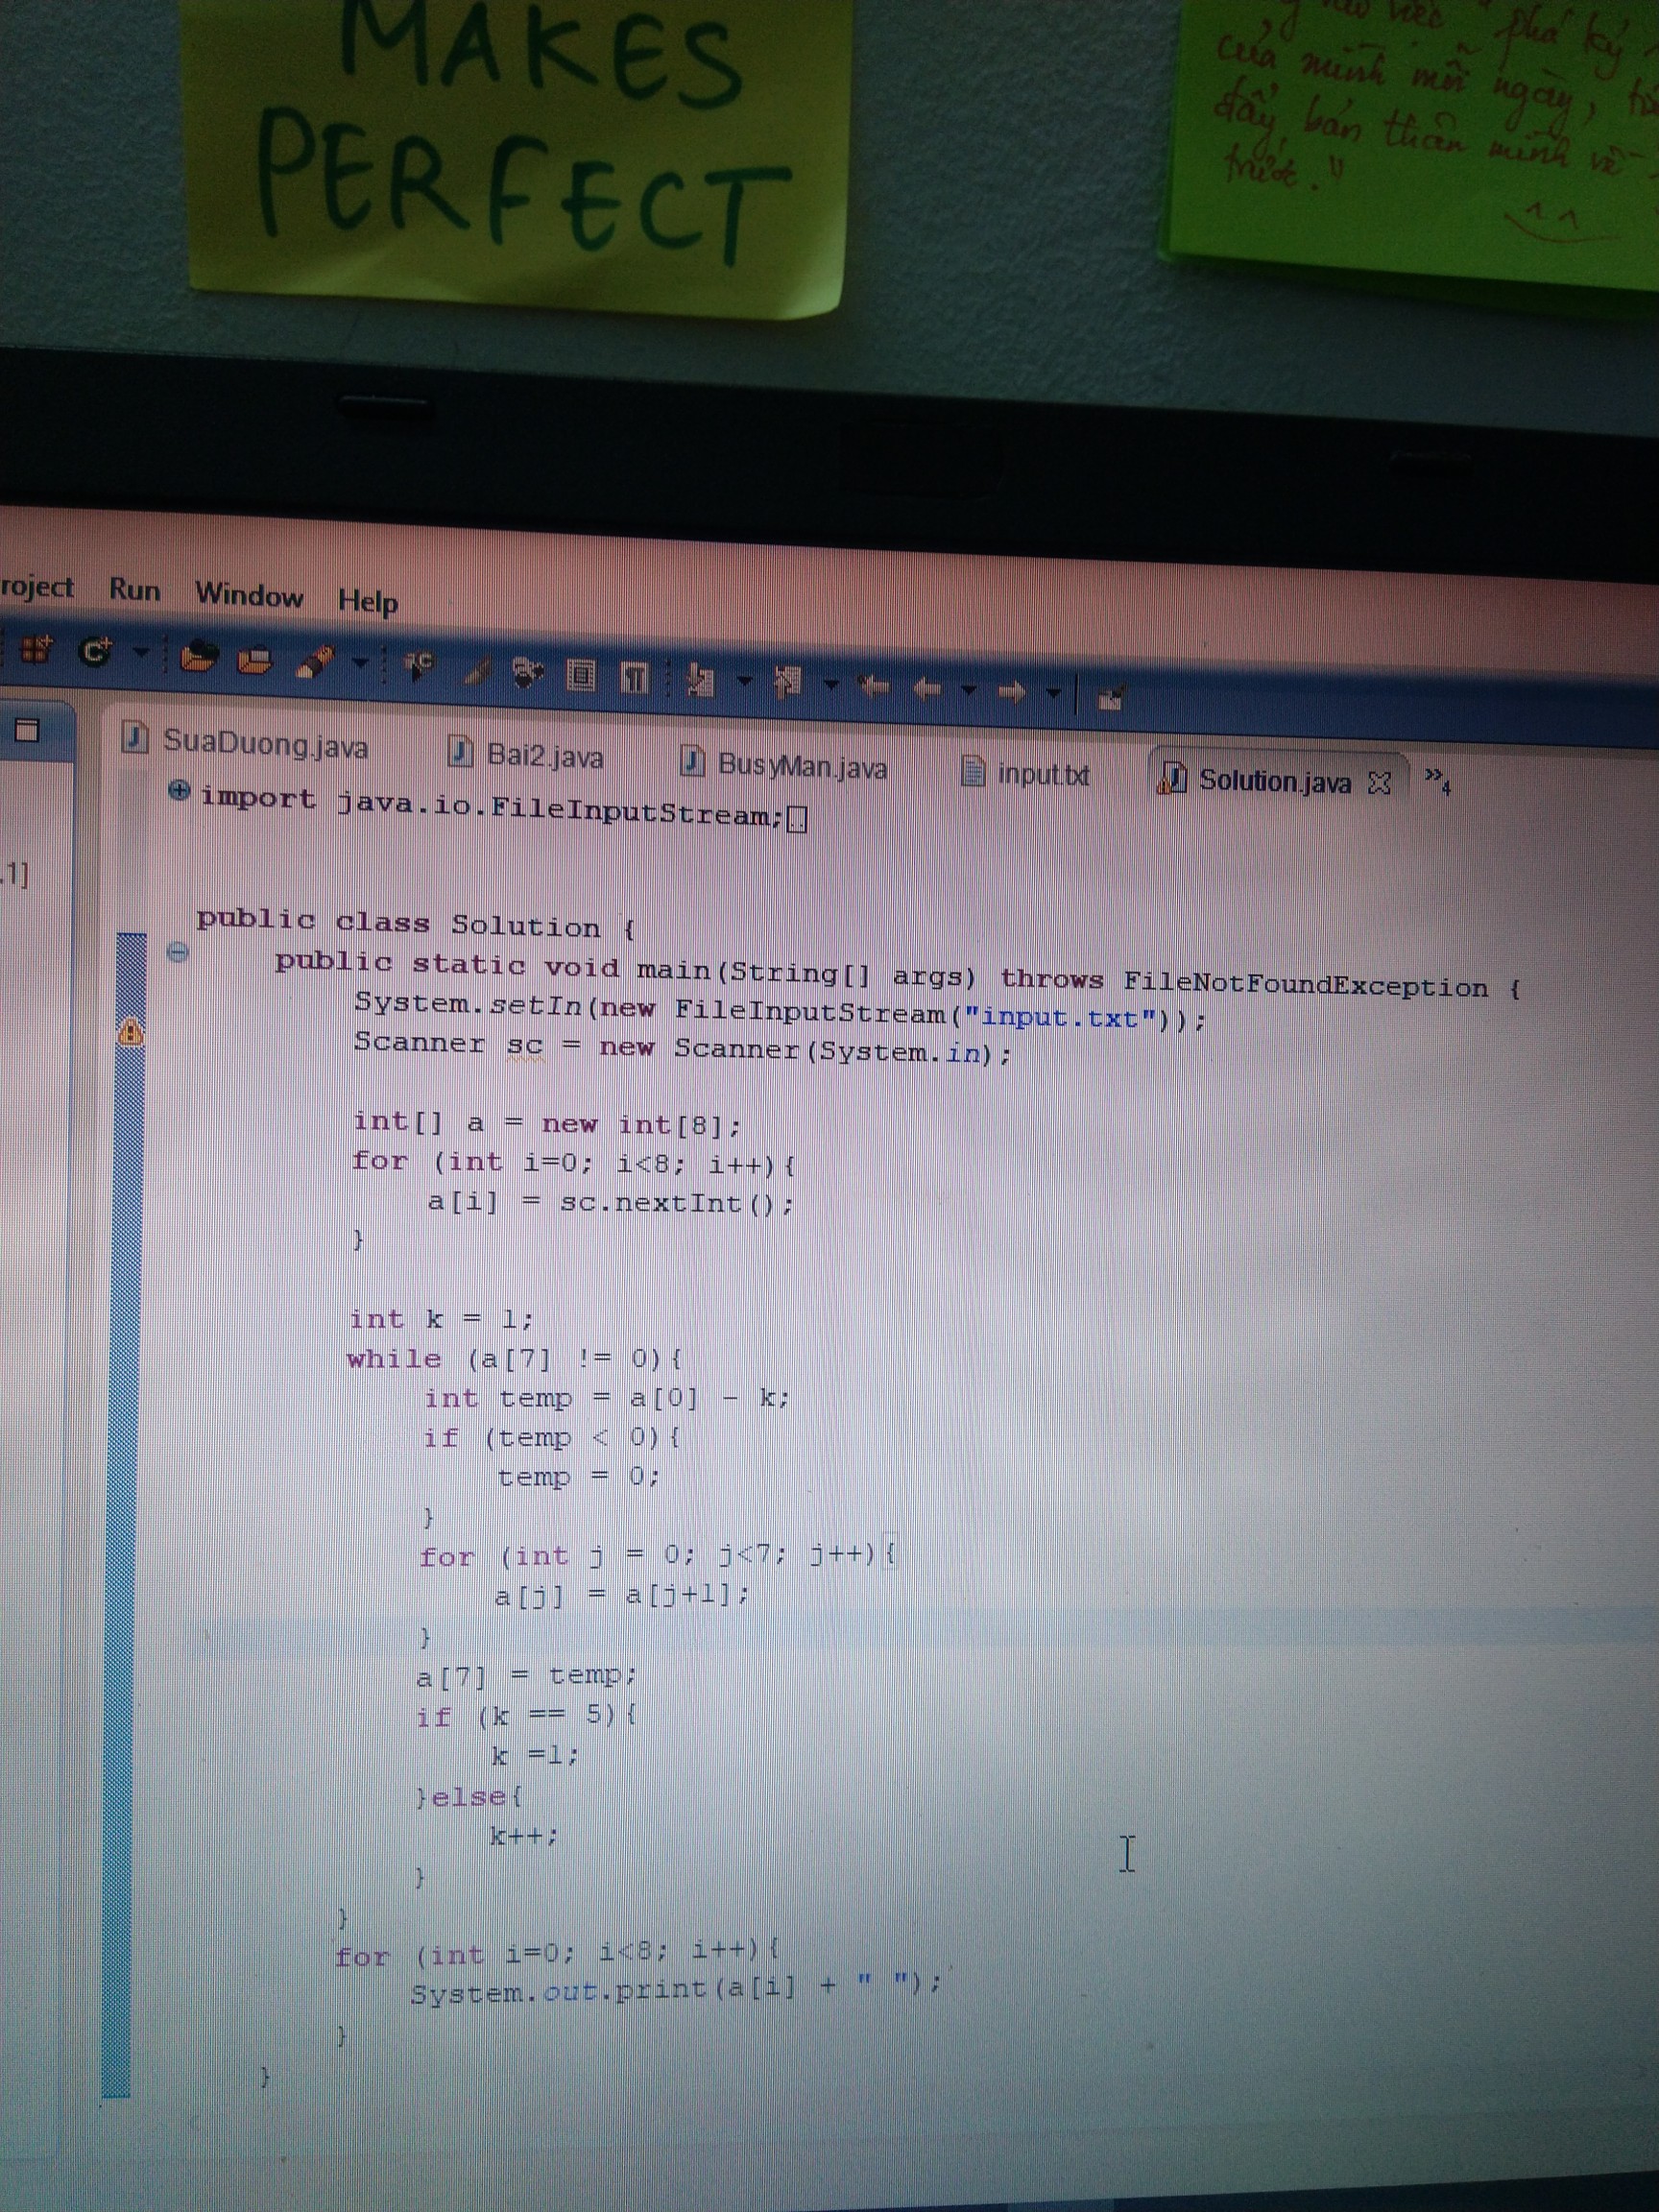Click the Next Annotation toolbar icon

pyautogui.click(x=700, y=681)
